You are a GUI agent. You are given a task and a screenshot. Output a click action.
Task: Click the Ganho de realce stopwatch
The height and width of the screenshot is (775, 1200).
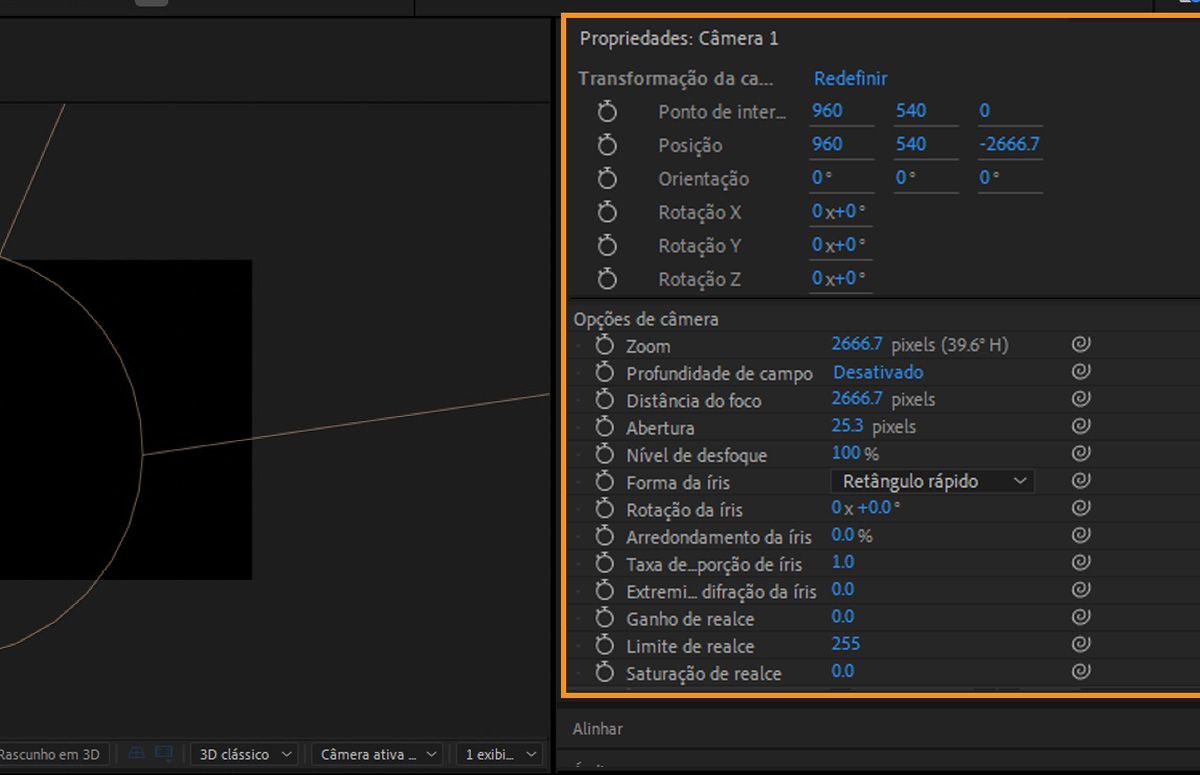click(x=604, y=618)
